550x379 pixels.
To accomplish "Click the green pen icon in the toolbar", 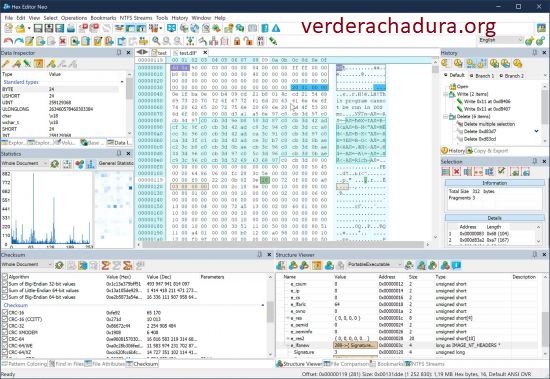I will coord(273,41).
